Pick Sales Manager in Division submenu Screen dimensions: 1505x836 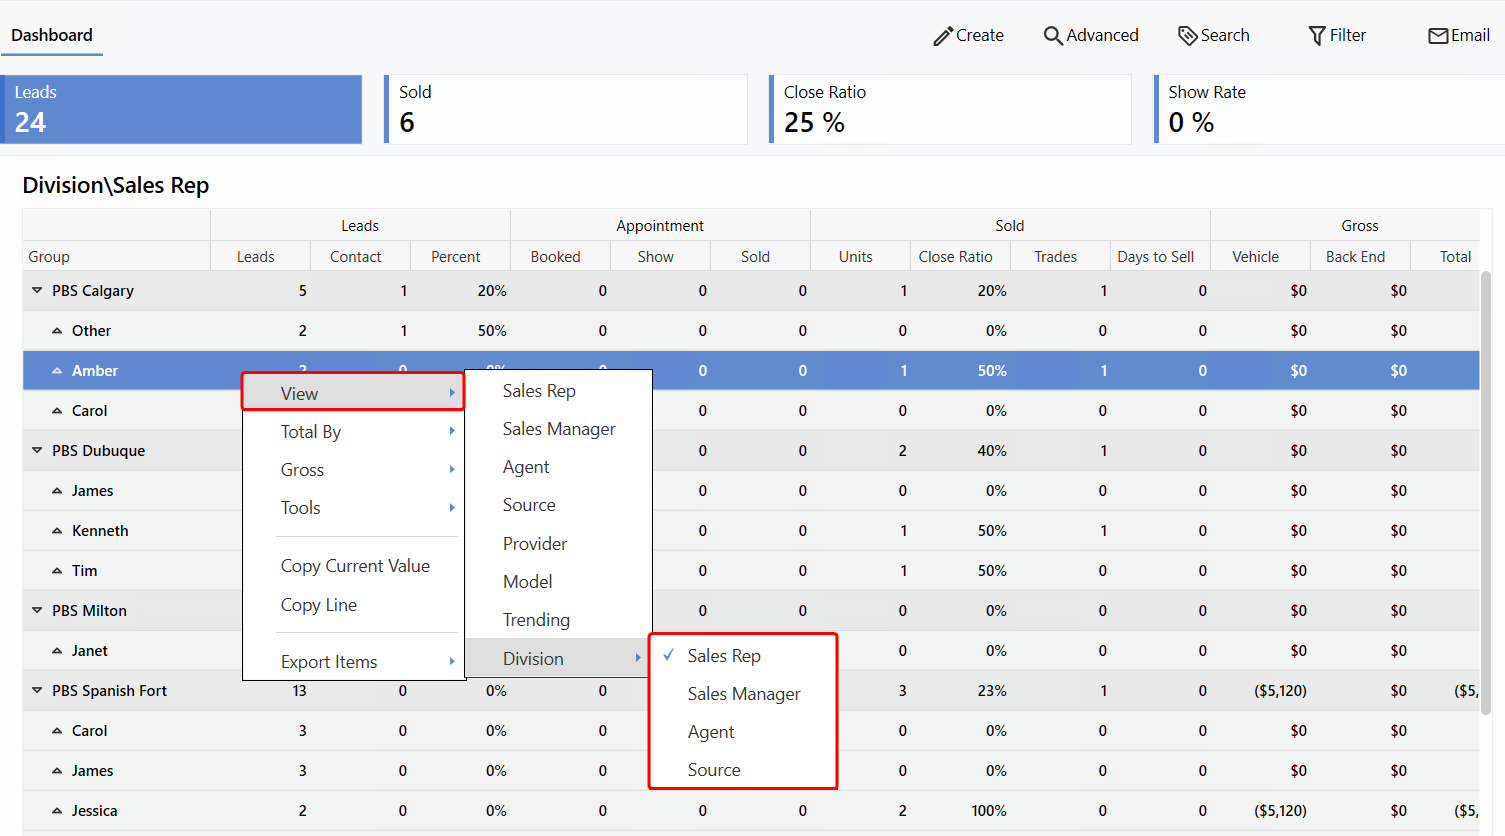click(x=743, y=694)
